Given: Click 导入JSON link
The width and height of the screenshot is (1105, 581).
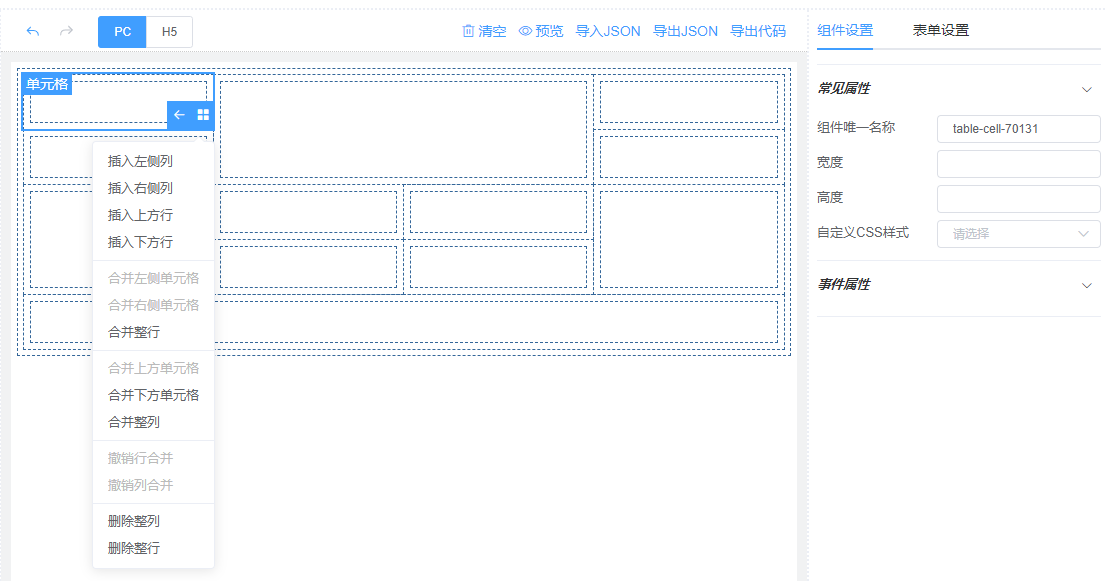Looking at the screenshot, I should 607,31.
